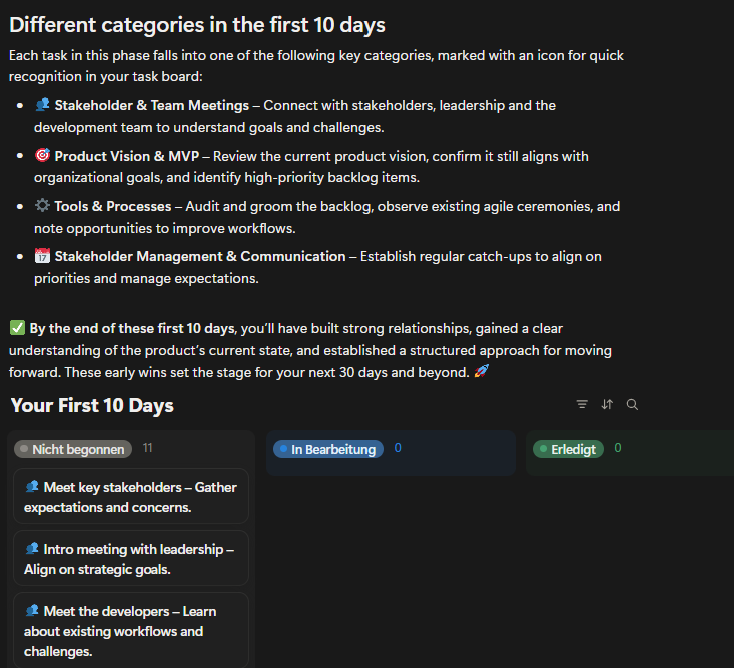The height and width of the screenshot is (668, 734).
Task: Open the Nicht begonnen status group menu
Action: pos(73,449)
